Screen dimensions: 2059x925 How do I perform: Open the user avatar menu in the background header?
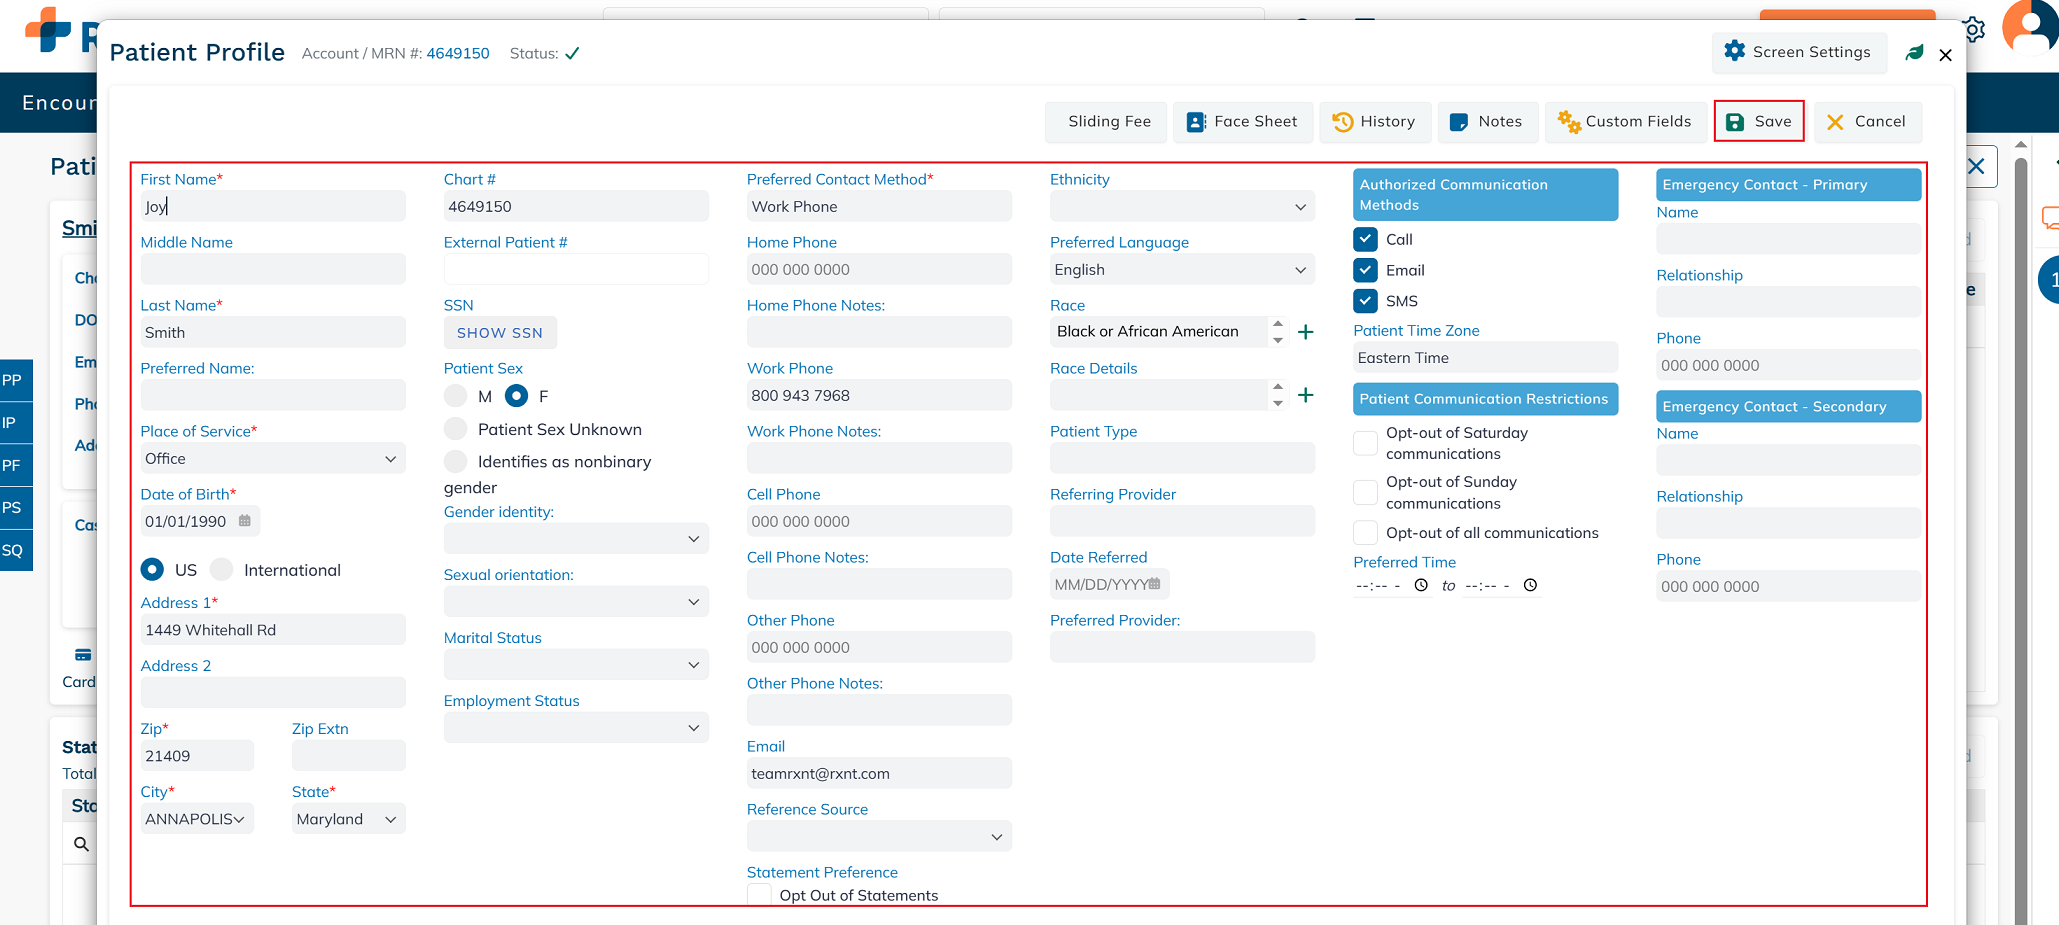2030,27
